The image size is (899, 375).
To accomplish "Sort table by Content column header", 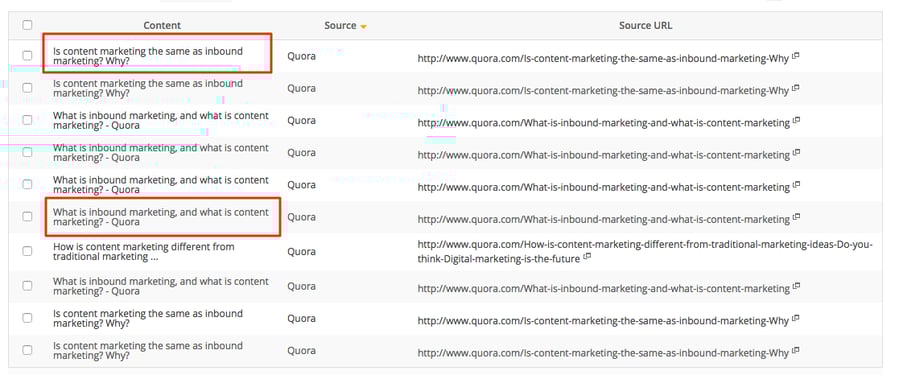I will pos(162,25).
